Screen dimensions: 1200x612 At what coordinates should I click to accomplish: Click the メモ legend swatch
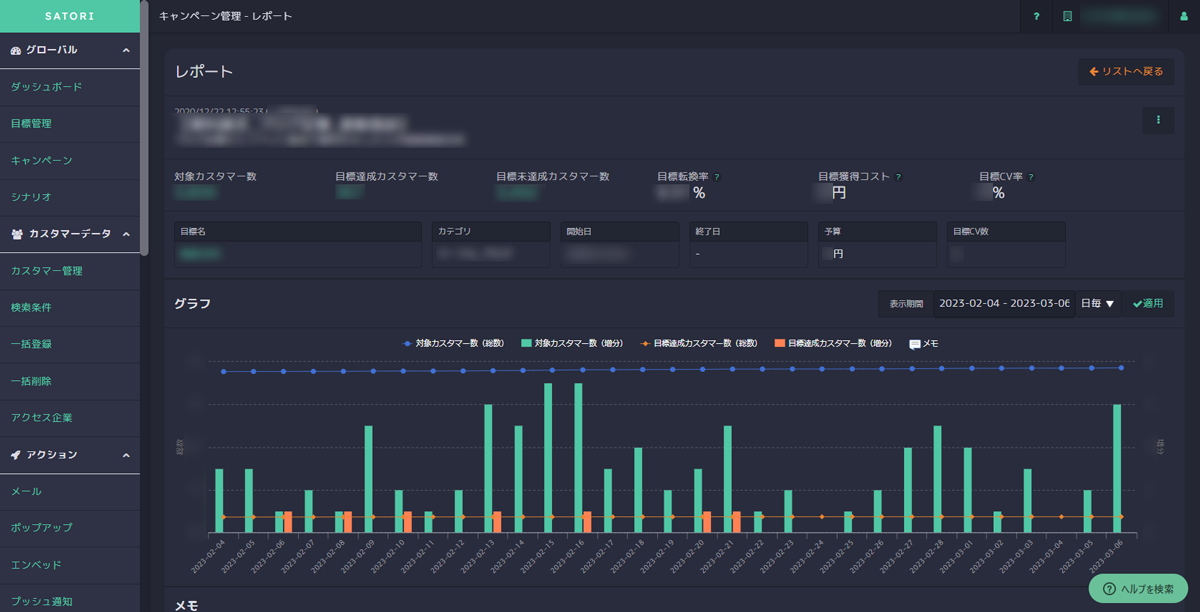[x=915, y=343]
